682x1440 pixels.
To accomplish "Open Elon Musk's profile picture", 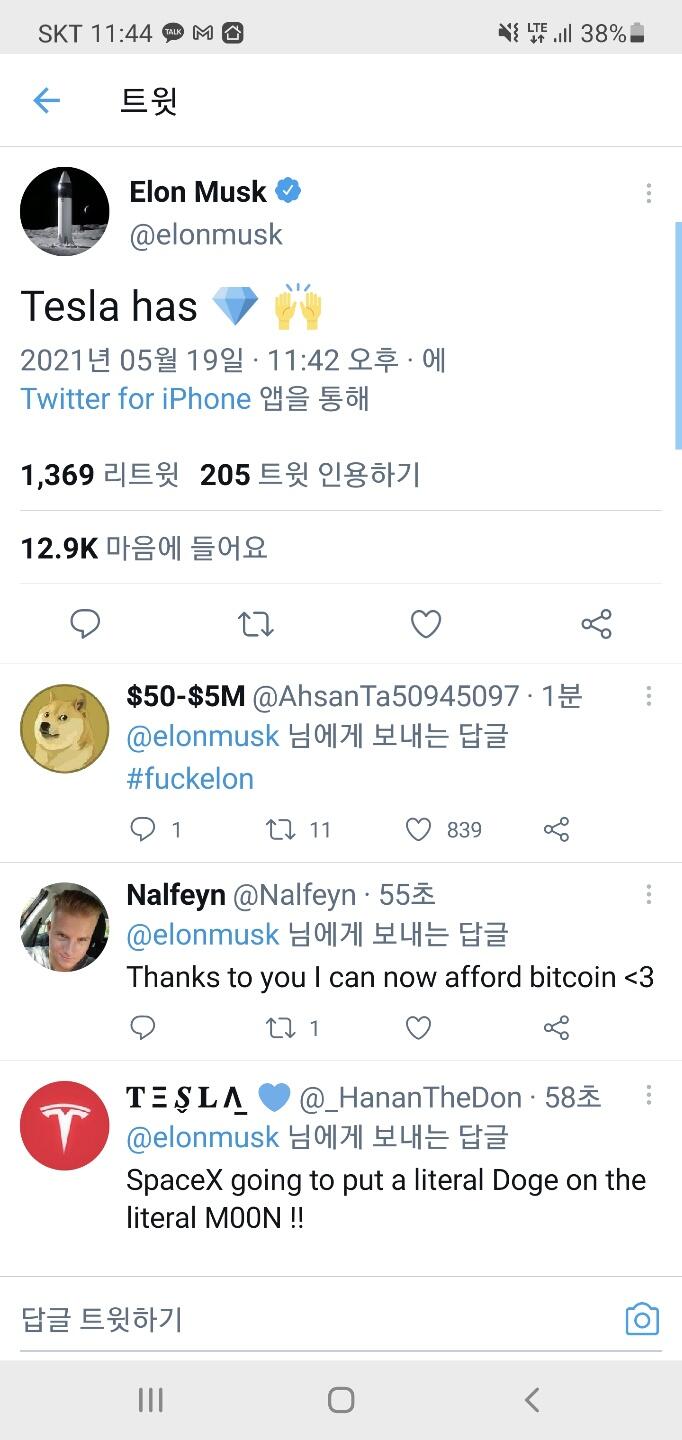I will tap(65, 212).
